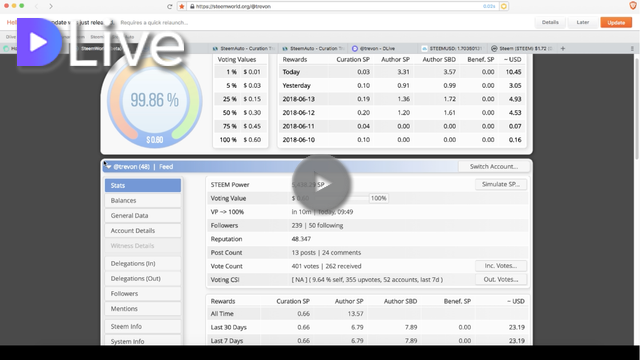640x360 pixels.
Task: Open the System Info section
Action: (x=143, y=341)
